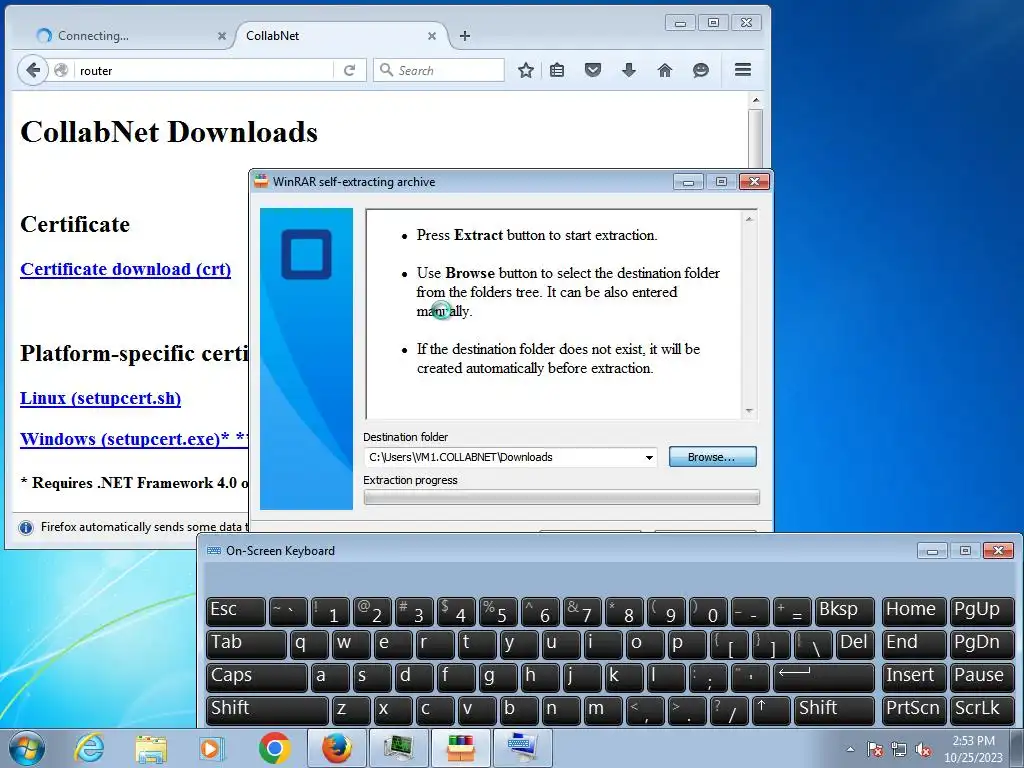This screenshot has height=768, width=1024.
Task: Click the volume icon in system tray
Action: click(923, 750)
